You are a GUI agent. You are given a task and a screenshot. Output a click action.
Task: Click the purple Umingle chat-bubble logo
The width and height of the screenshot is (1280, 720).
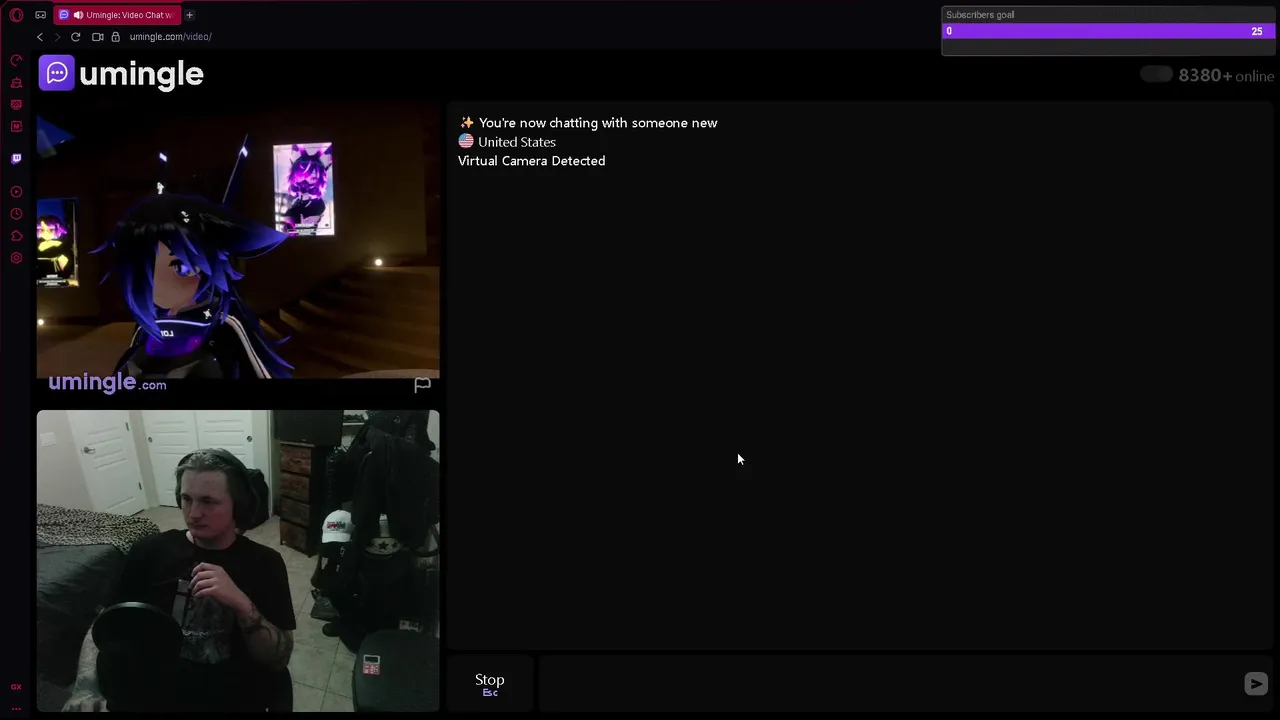56,73
